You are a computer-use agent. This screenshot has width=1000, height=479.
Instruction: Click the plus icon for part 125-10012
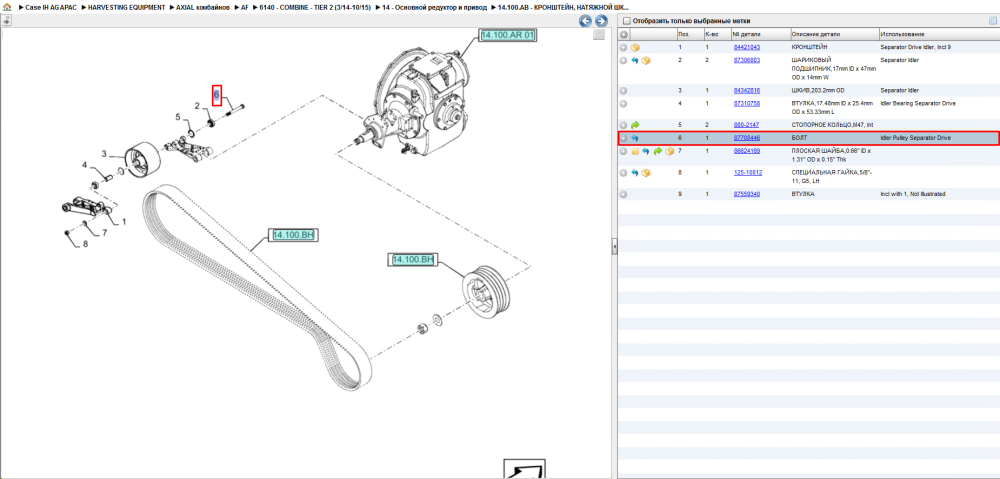pyautogui.click(x=624, y=172)
